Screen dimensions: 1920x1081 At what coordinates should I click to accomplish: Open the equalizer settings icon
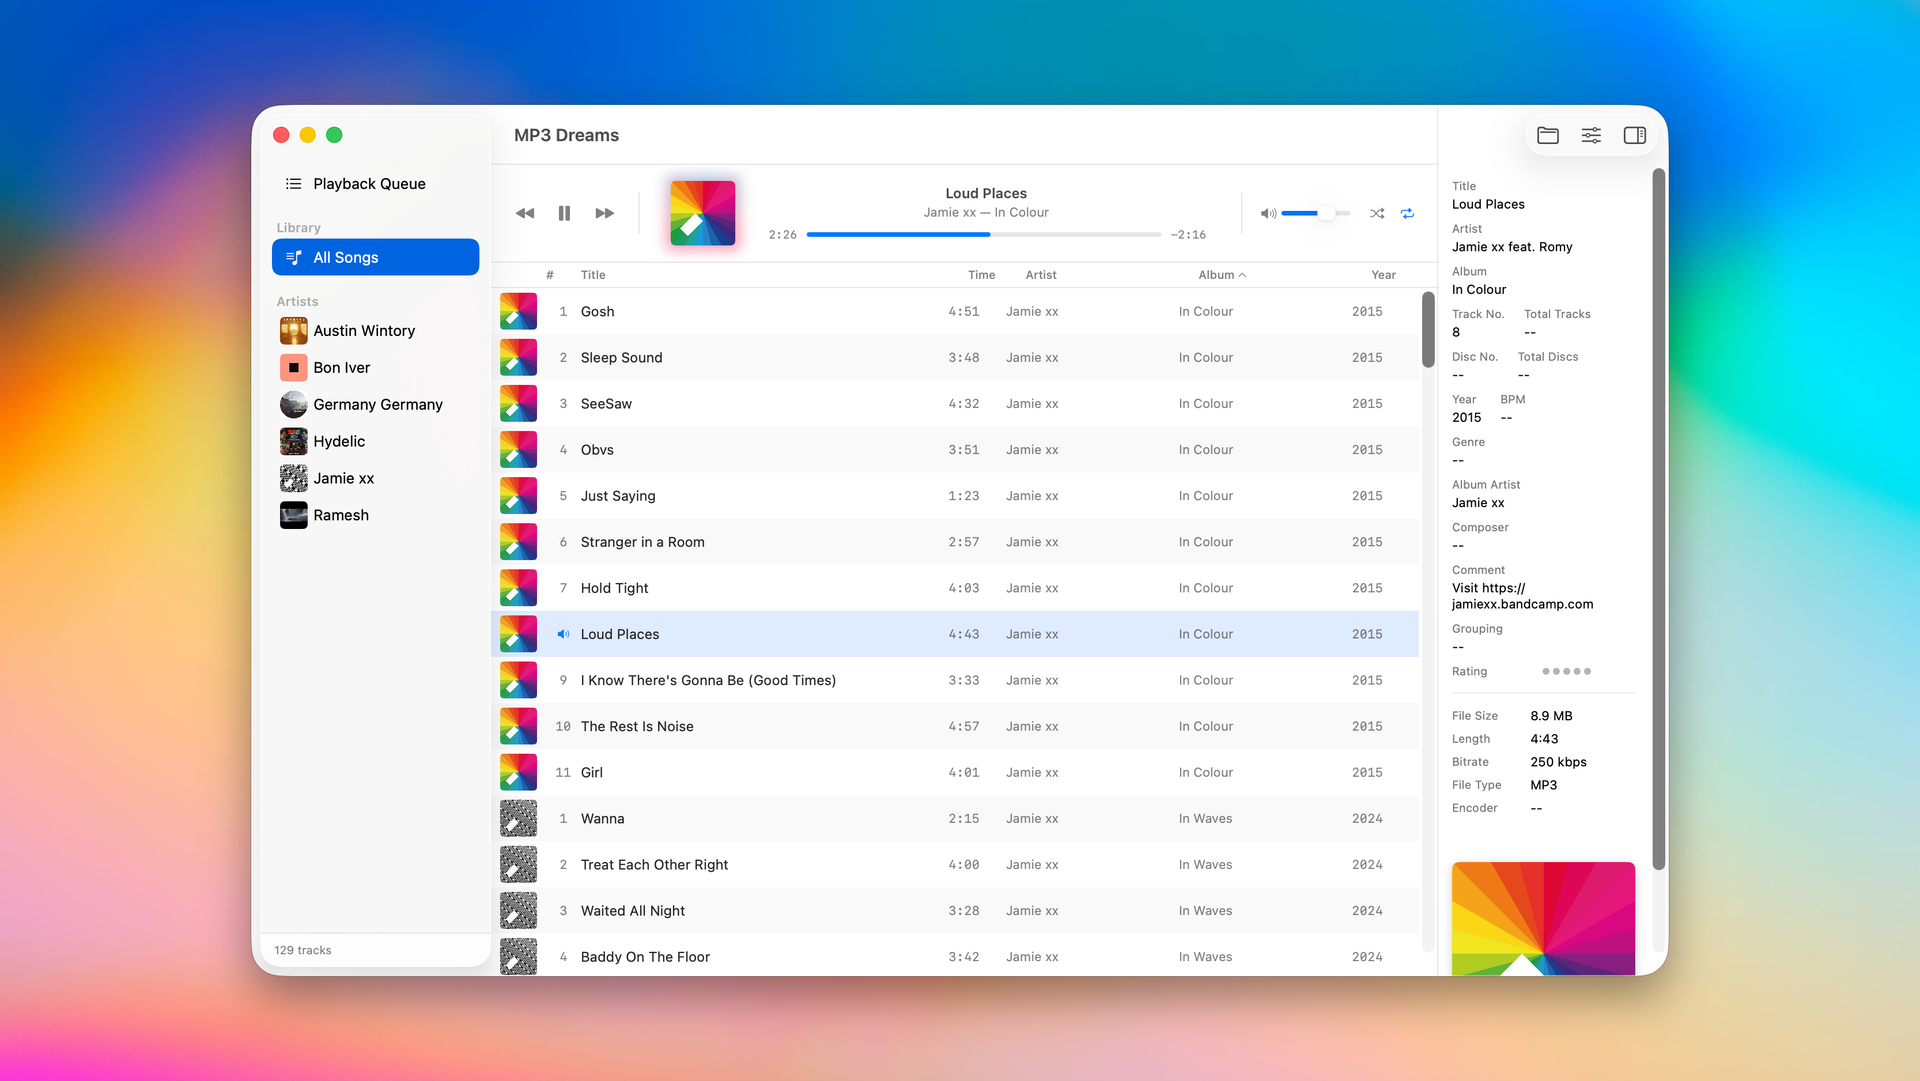pos(1591,135)
